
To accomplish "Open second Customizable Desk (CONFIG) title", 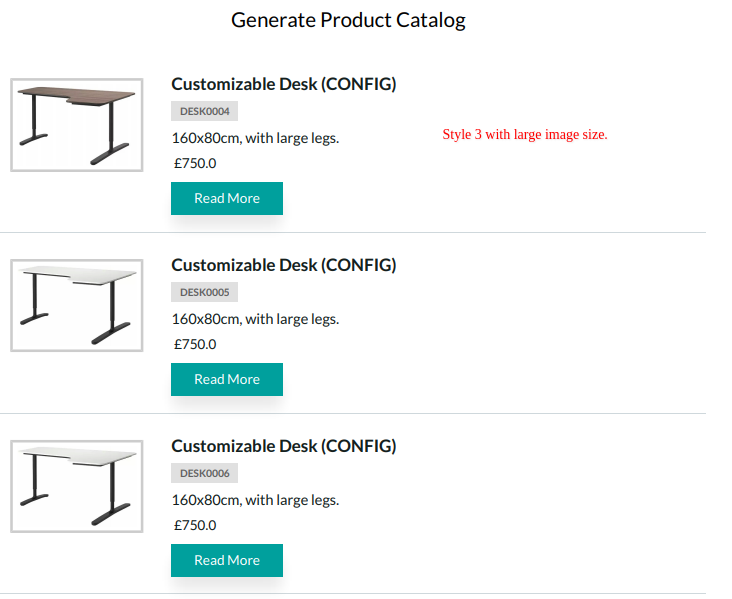I will (284, 265).
